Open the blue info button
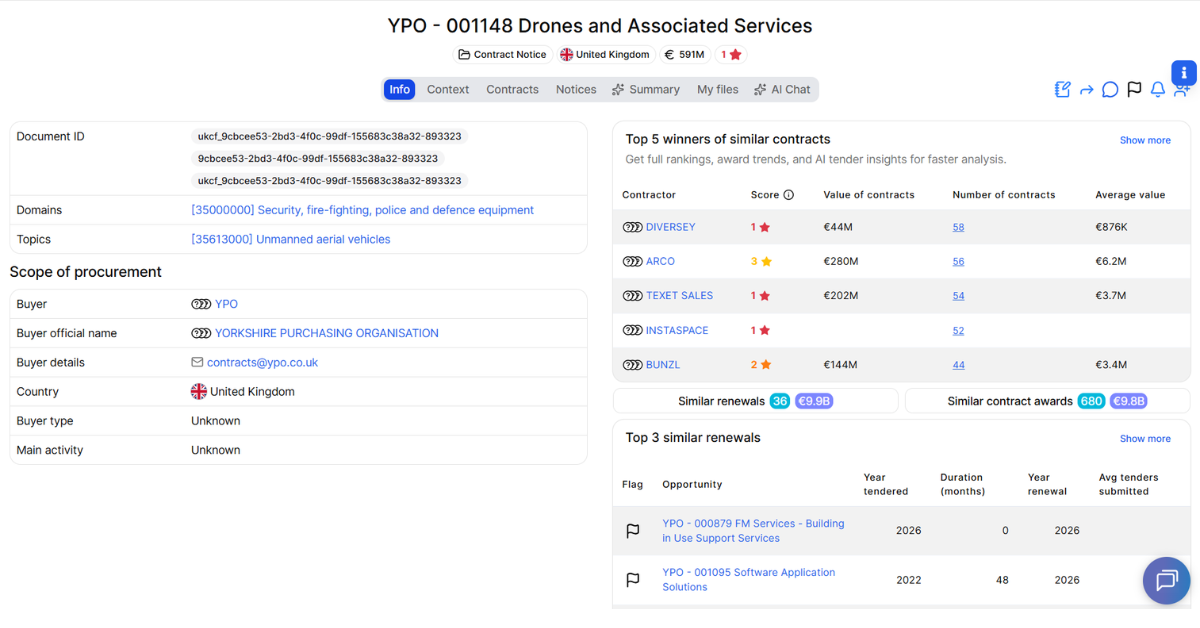Image resolution: width=1200 pixels, height=628 pixels. click(x=1184, y=73)
